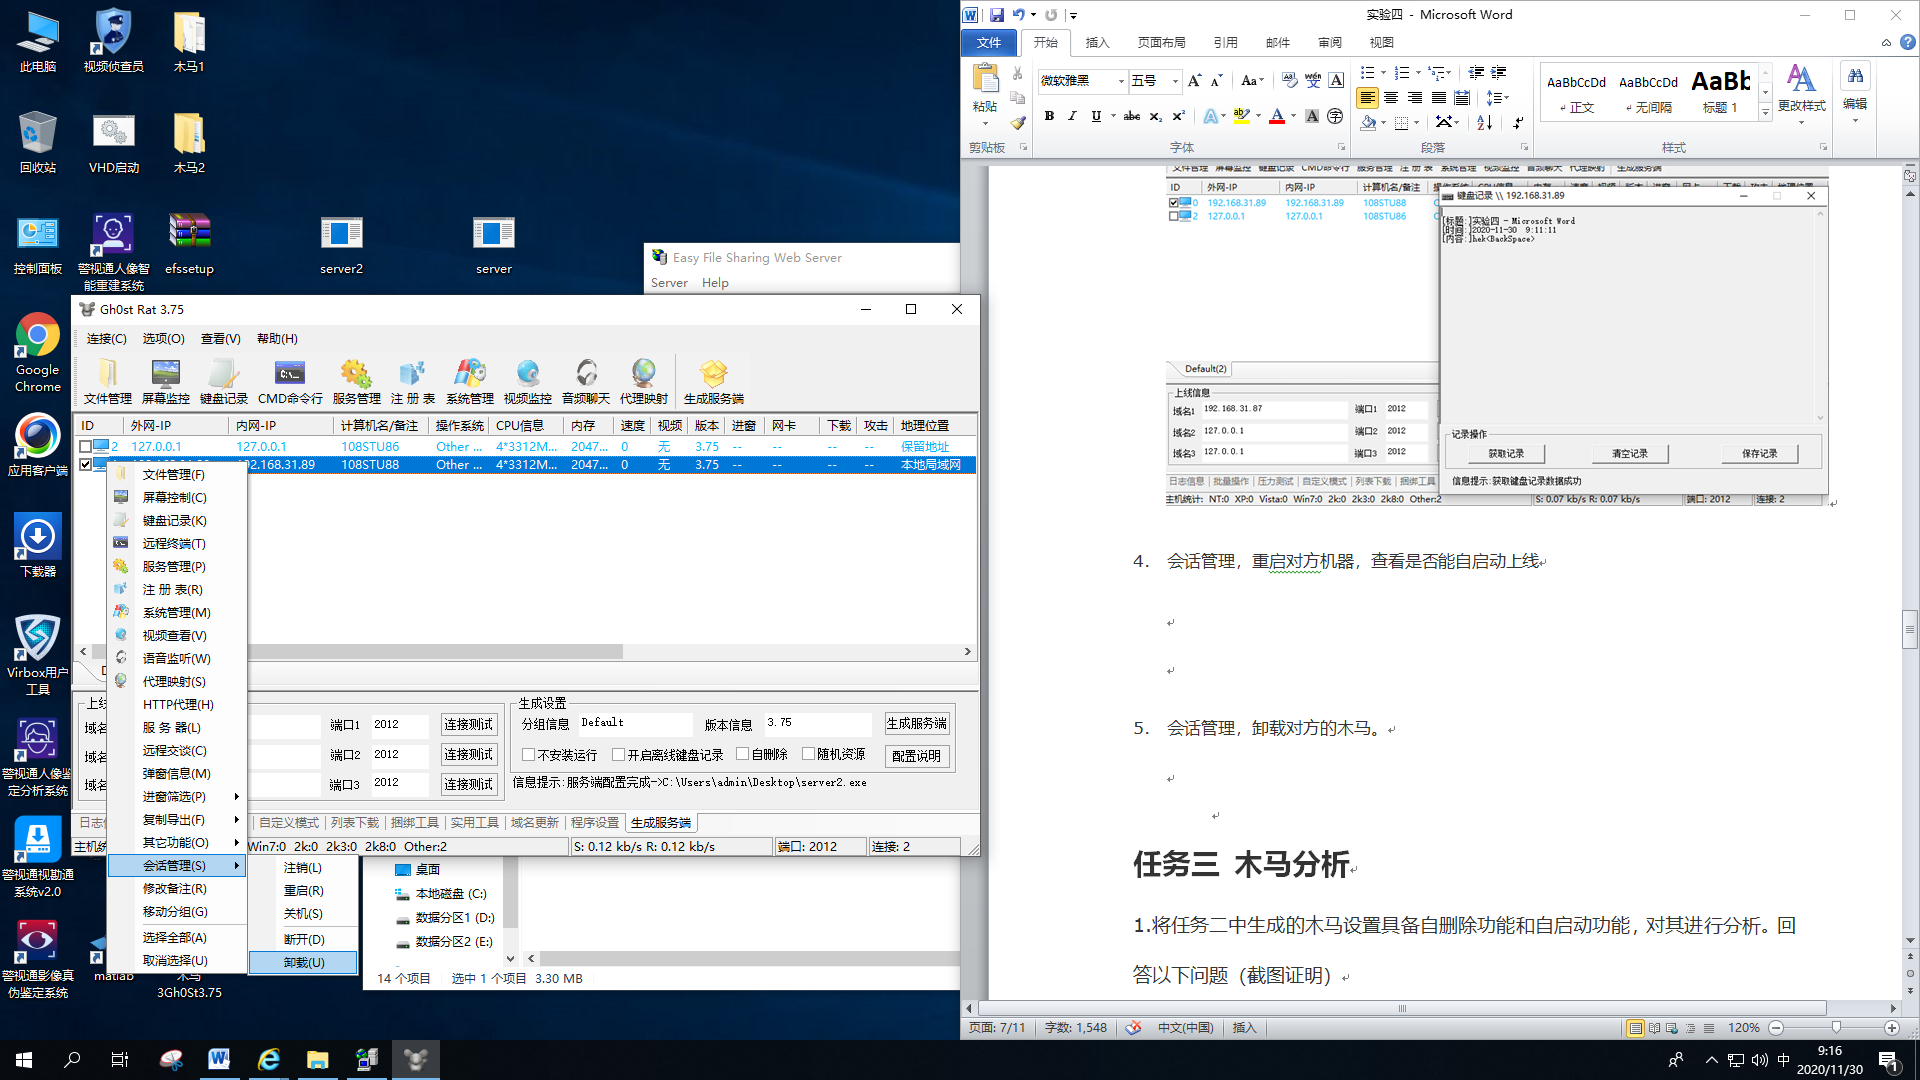The width and height of the screenshot is (1920, 1080).
Task: Open Word 插入 ribbon tab
Action: click(1097, 43)
